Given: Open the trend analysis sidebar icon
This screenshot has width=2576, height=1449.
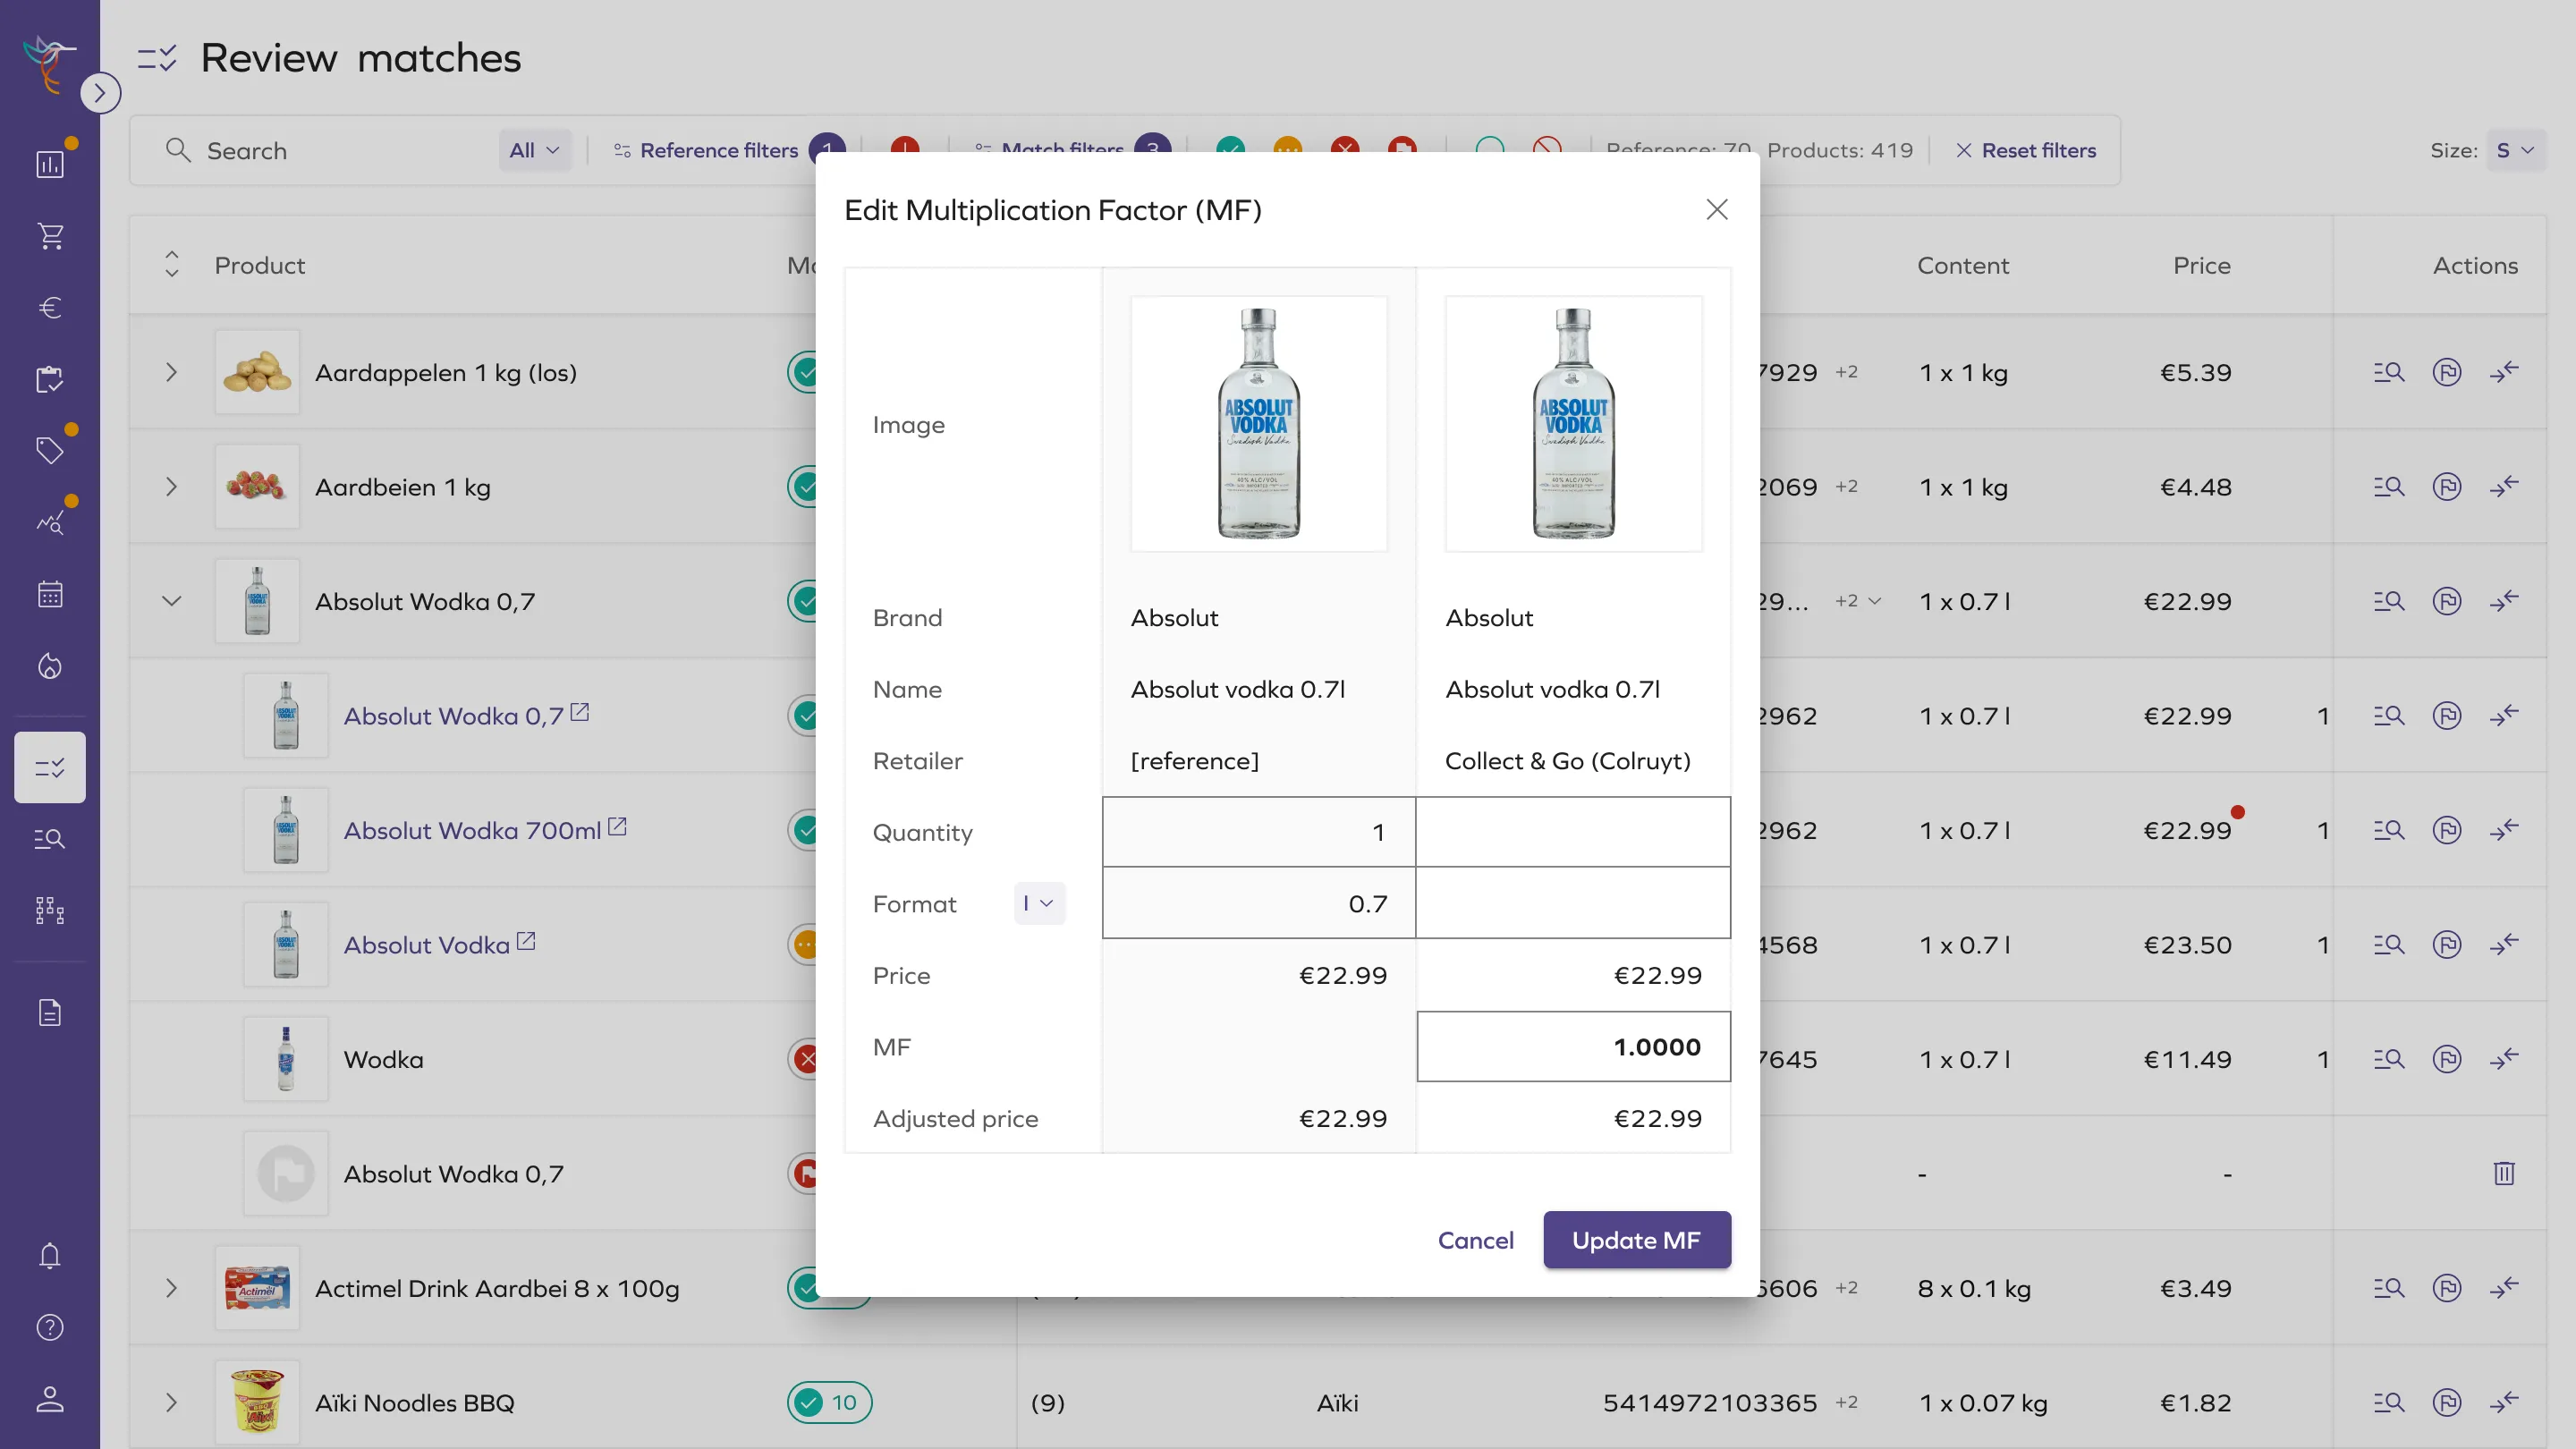Looking at the screenshot, I should coord(50,522).
